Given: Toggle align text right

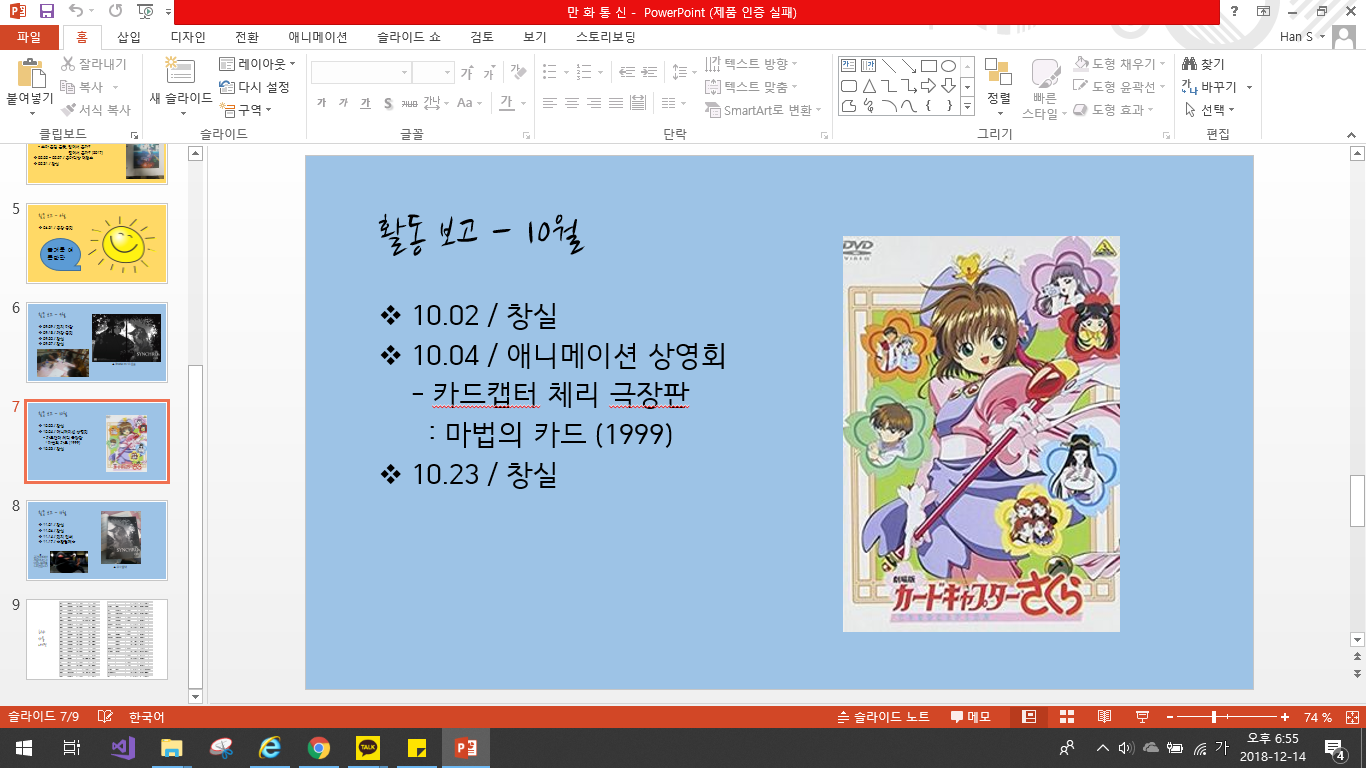Looking at the screenshot, I should click(593, 103).
